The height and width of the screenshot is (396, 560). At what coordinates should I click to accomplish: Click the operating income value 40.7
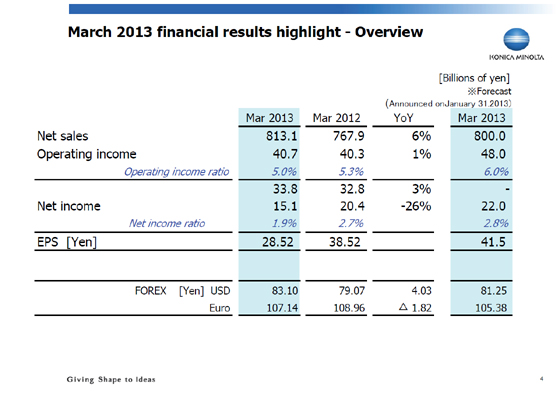(285, 154)
